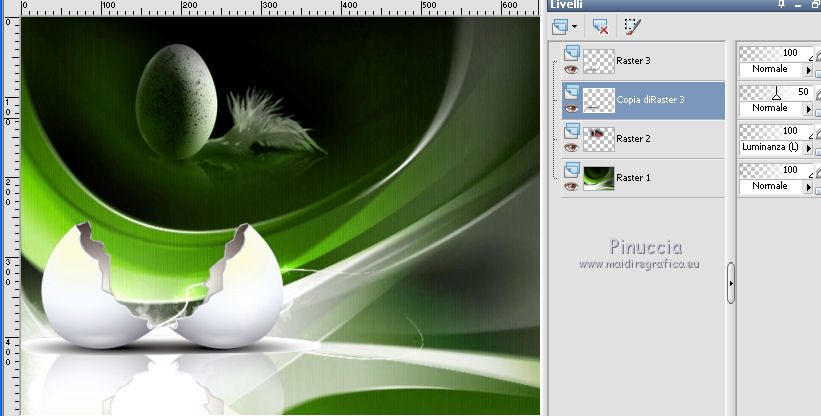Screen dimensions: 821x416
Task: Select the Raster 1 layer name
Action: (633, 178)
